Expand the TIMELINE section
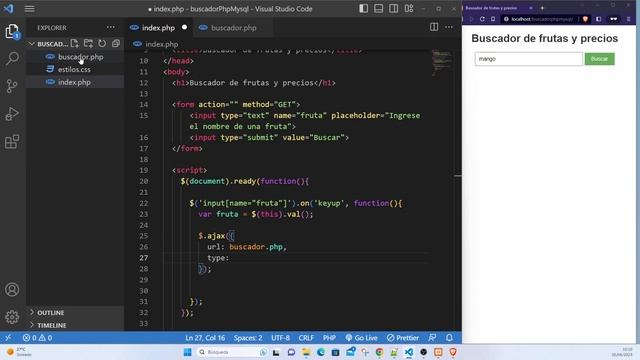 coord(52,325)
